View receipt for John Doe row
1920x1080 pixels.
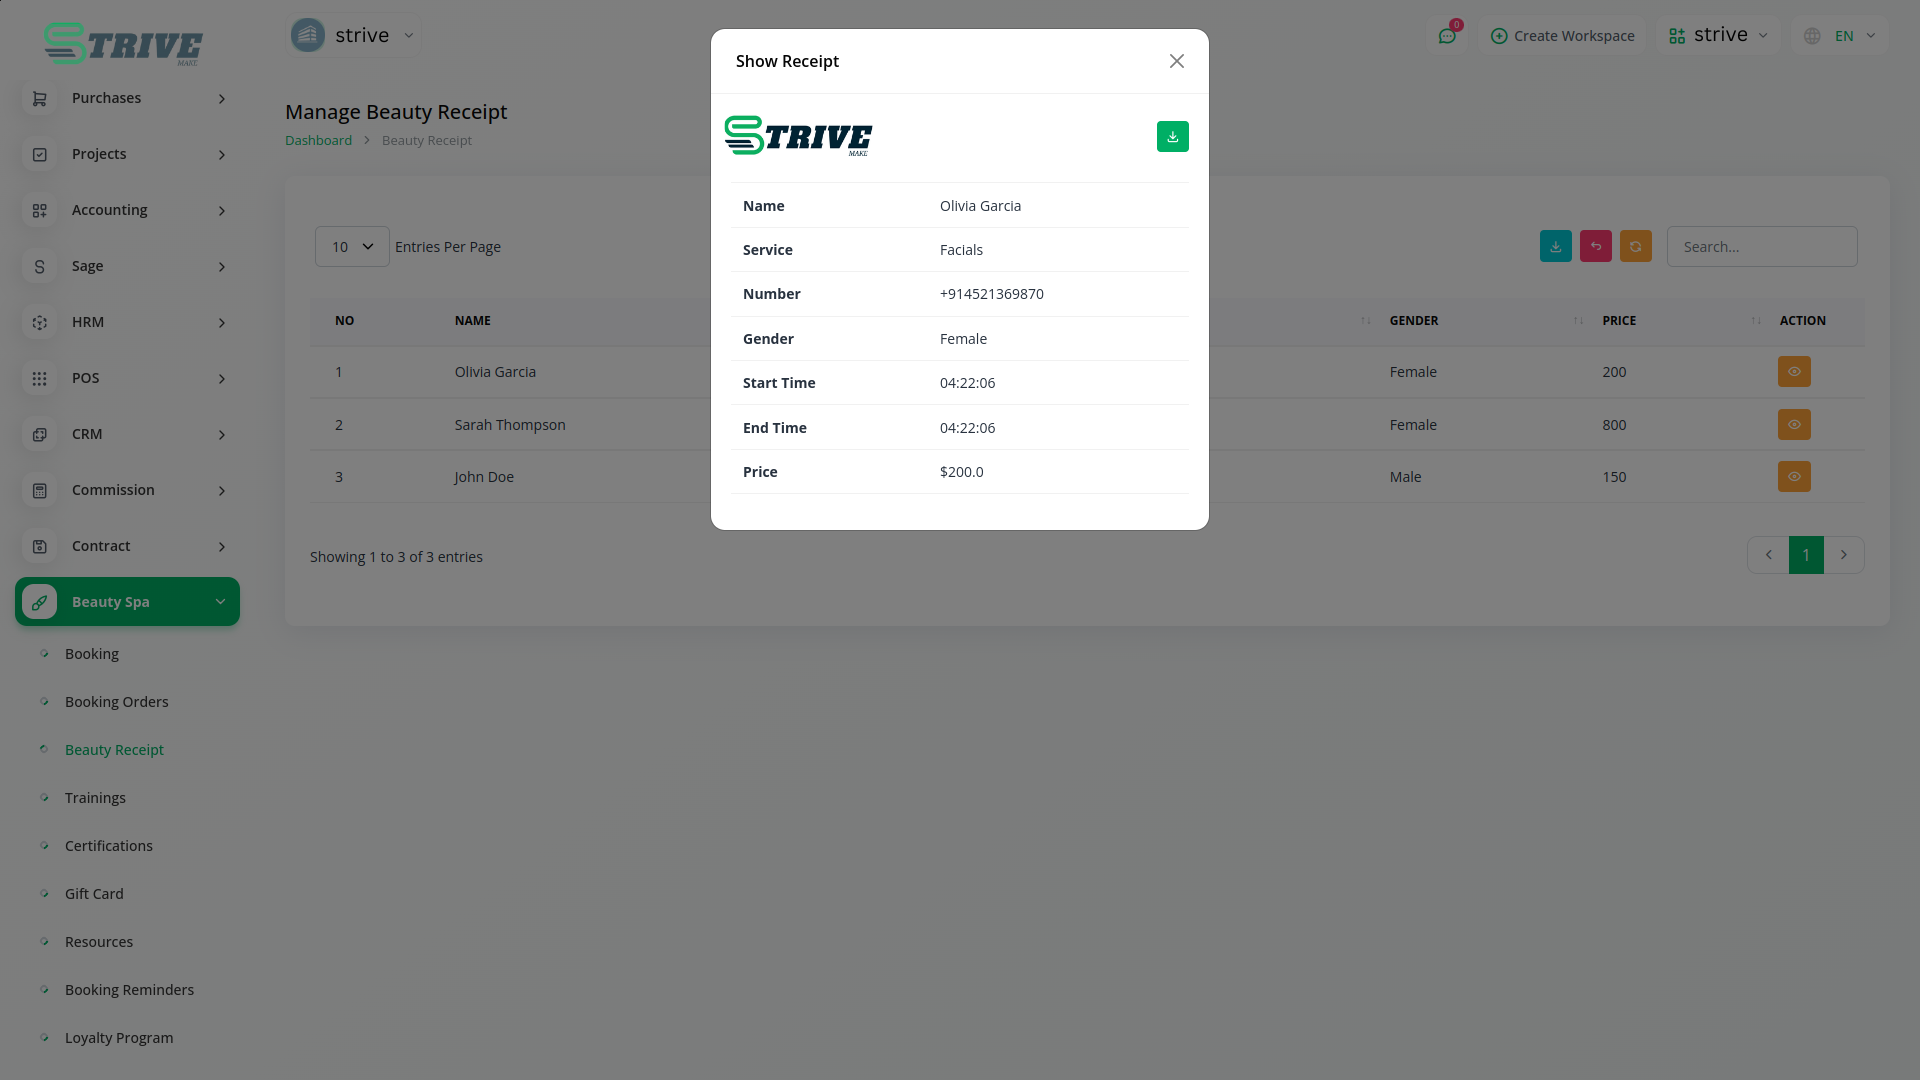[x=1793, y=477]
